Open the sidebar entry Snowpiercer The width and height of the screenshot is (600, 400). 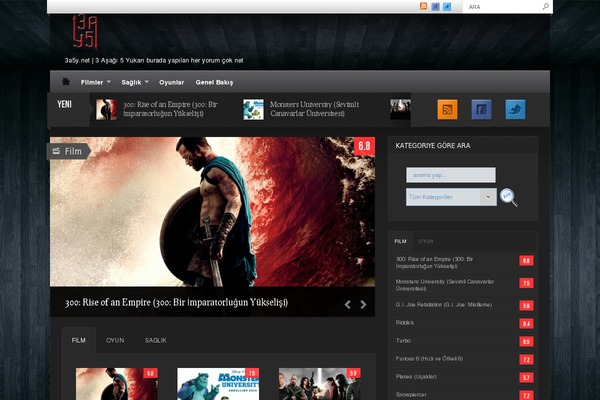pos(411,394)
